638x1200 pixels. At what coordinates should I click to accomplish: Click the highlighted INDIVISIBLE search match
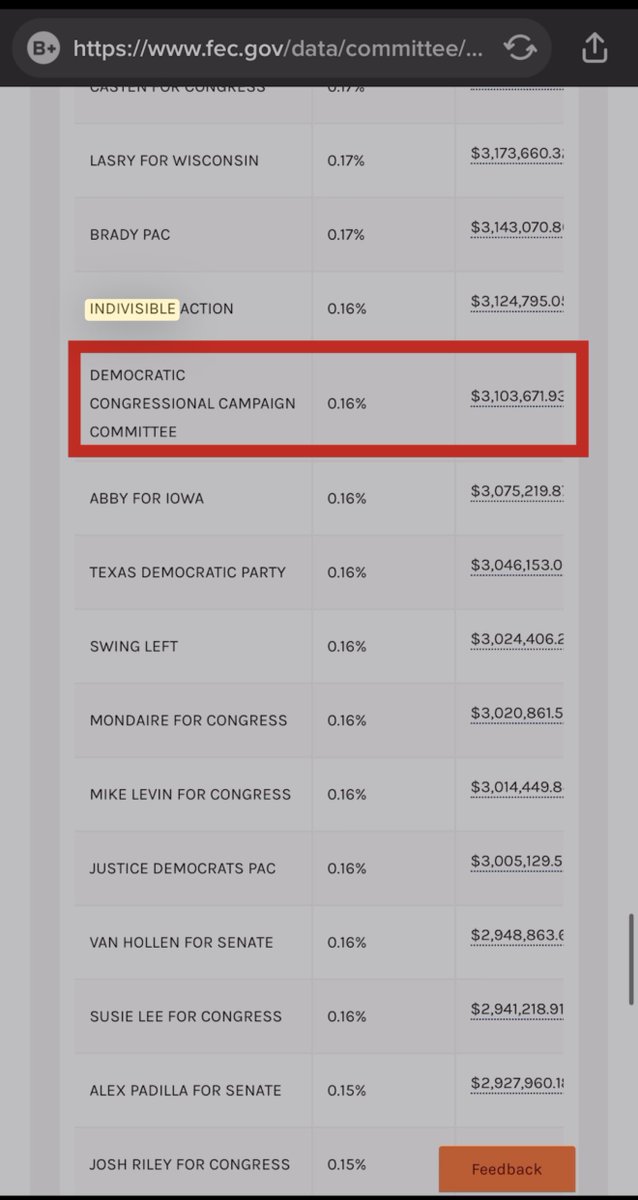(x=132, y=309)
